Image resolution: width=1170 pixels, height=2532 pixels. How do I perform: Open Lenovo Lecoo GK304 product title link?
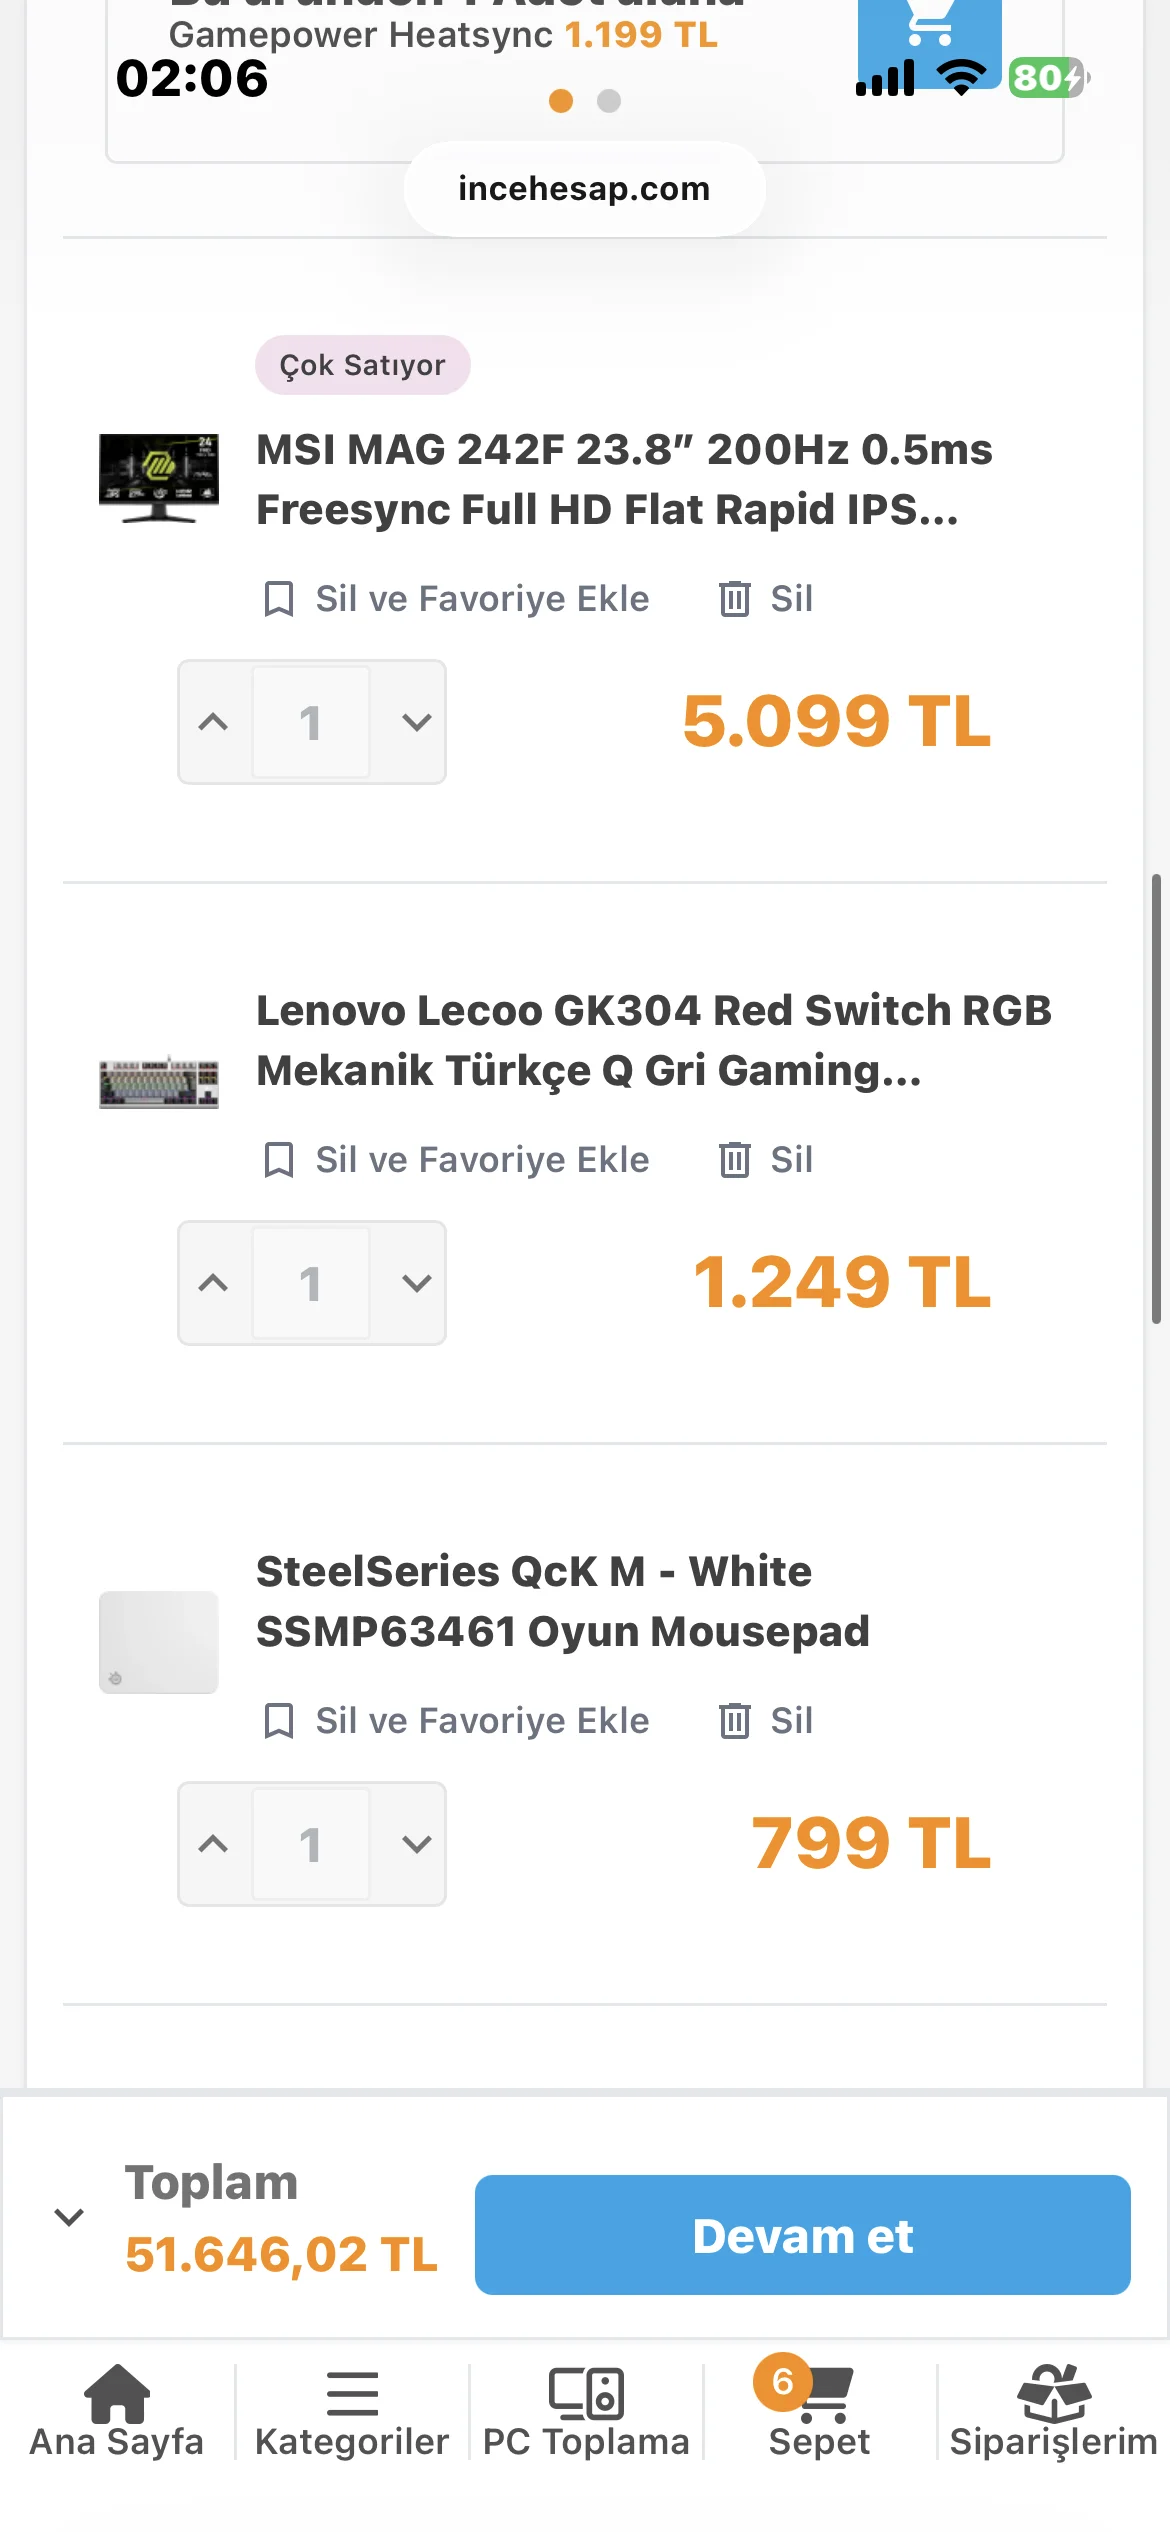(x=654, y=1040)
